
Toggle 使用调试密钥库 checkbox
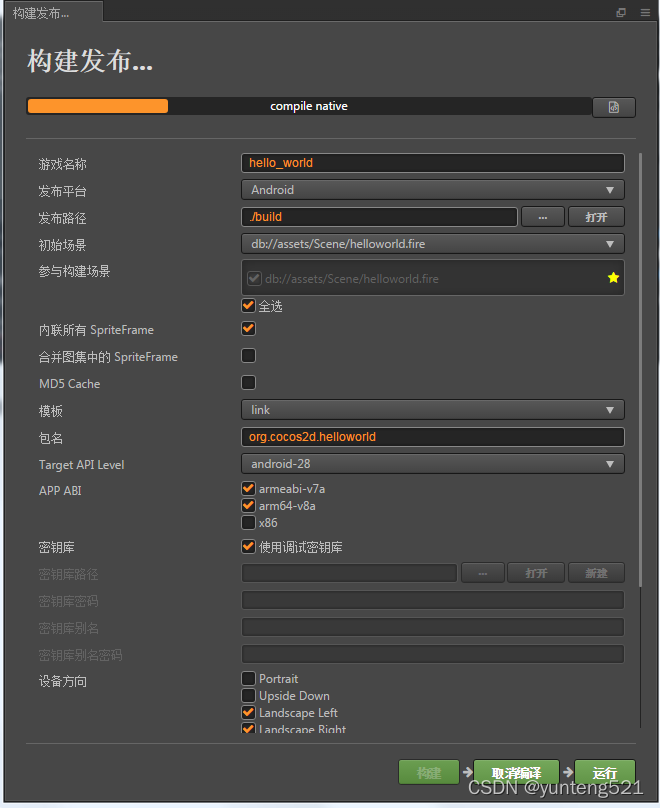pos(248,546)
